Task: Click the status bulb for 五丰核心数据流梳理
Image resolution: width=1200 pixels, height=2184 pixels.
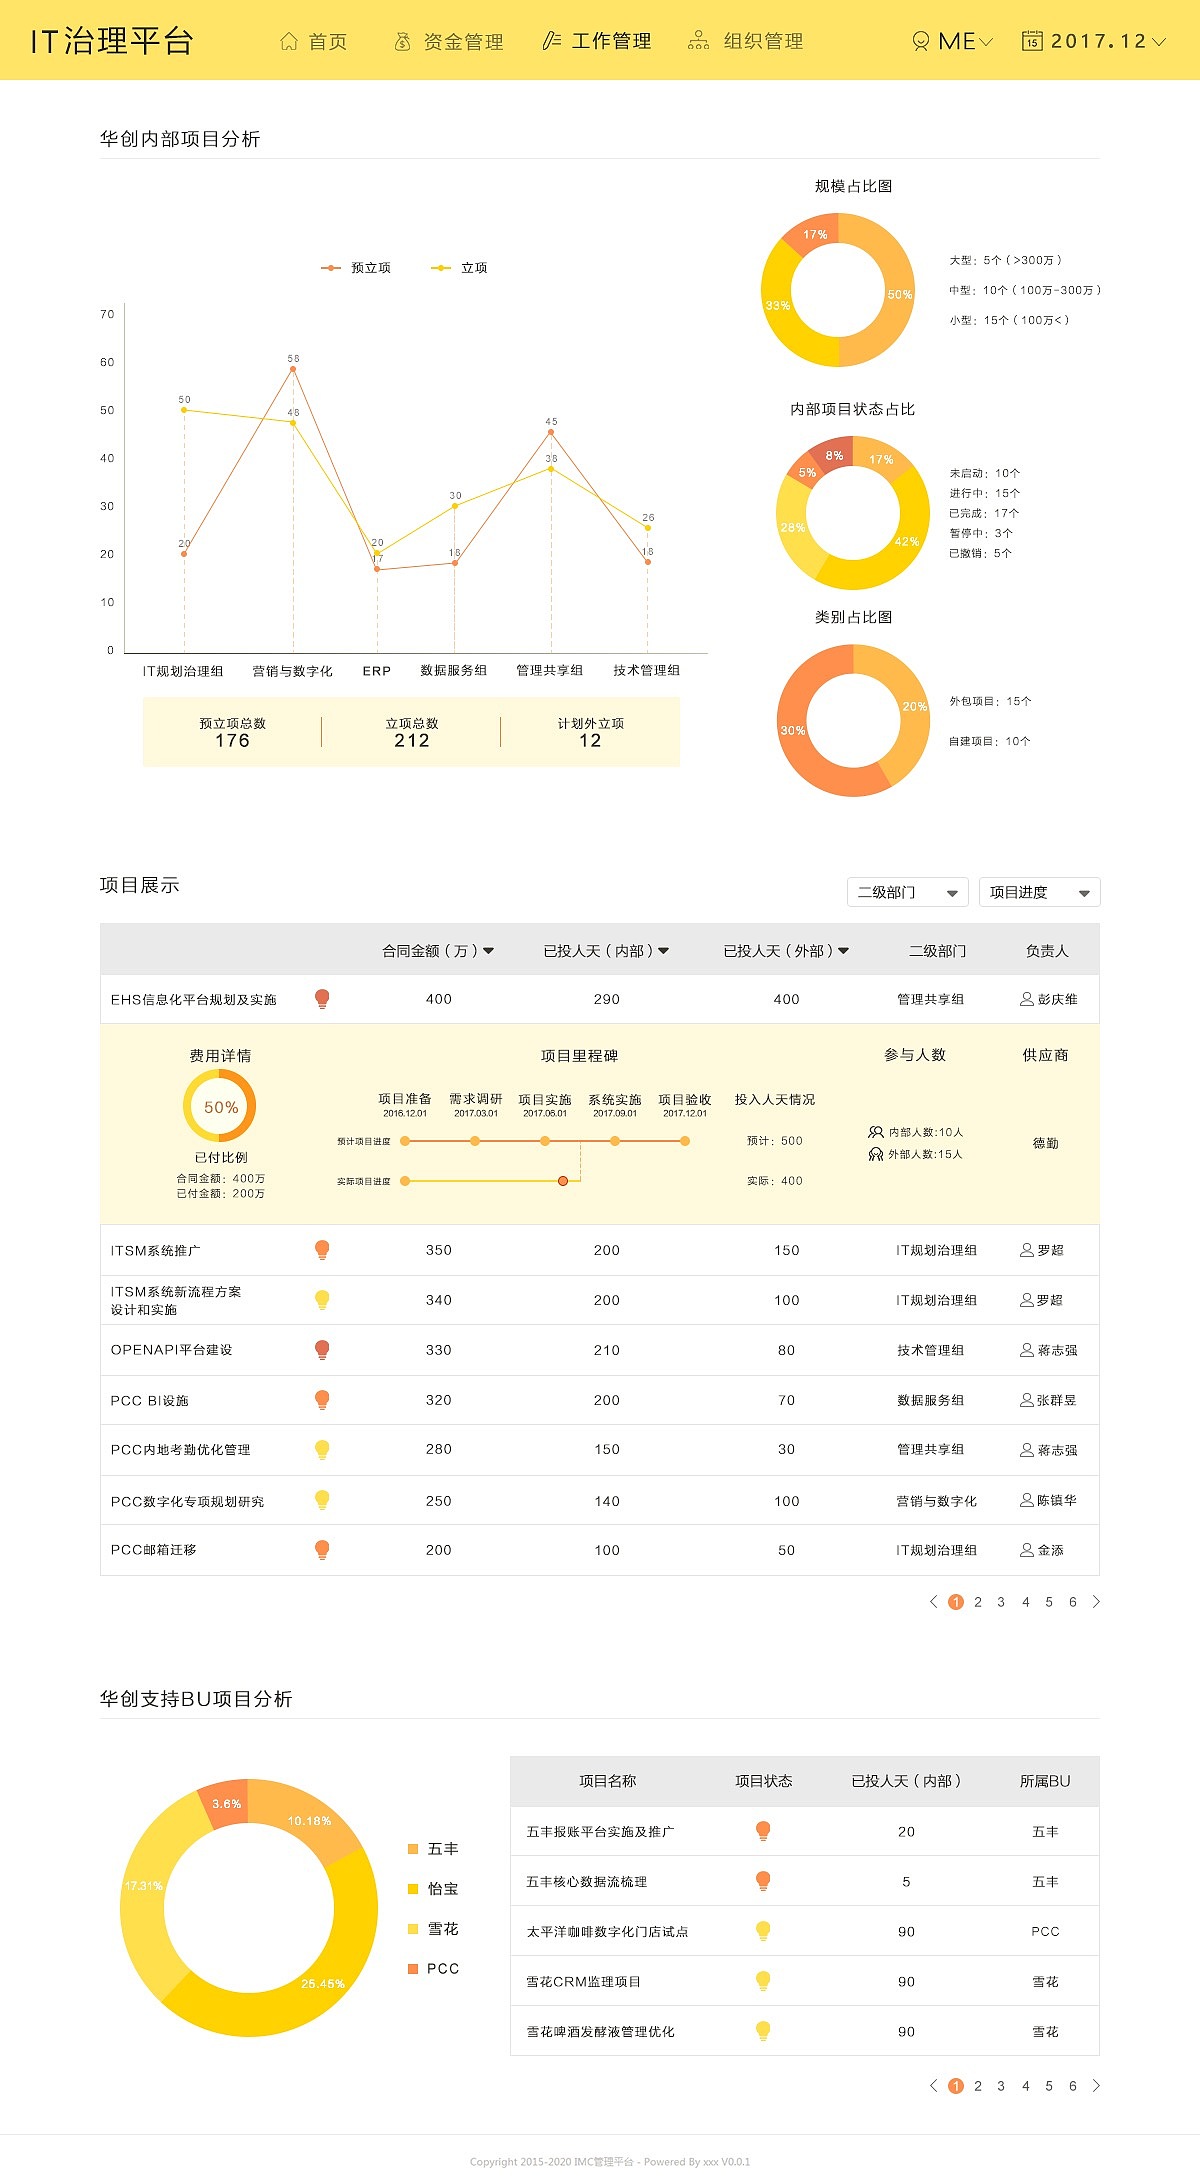Action: click(x=763, y=1881)
